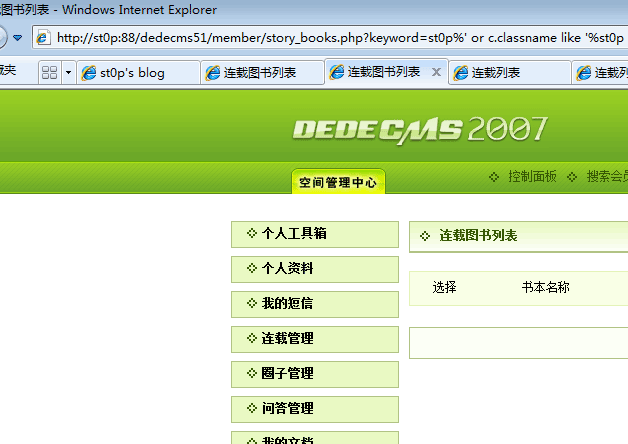
Task: Open the 搜索会员 link
Action: click(x=607, y=176)
